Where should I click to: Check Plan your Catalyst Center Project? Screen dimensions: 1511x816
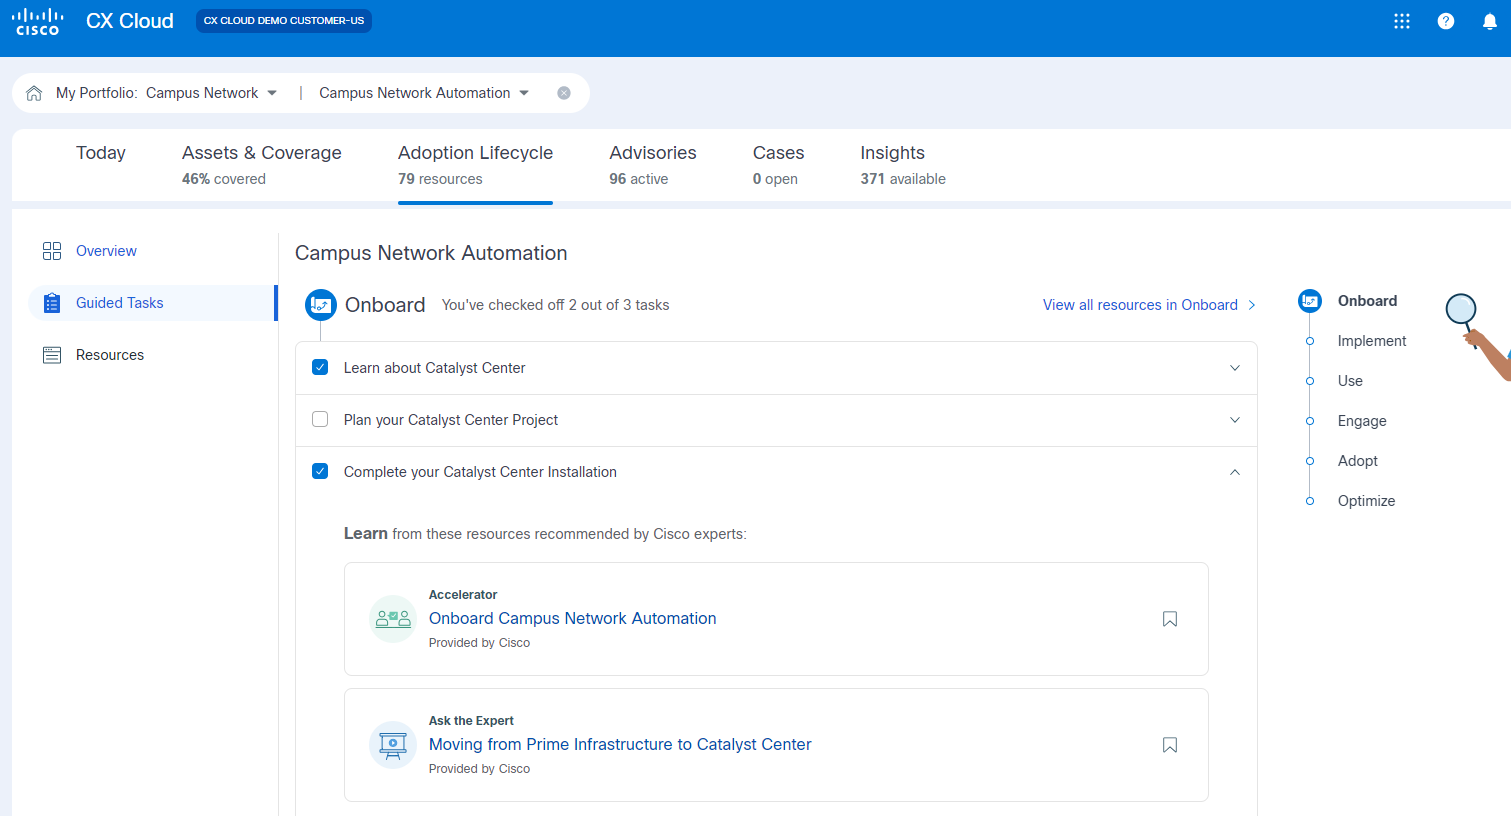pos(320,419)
